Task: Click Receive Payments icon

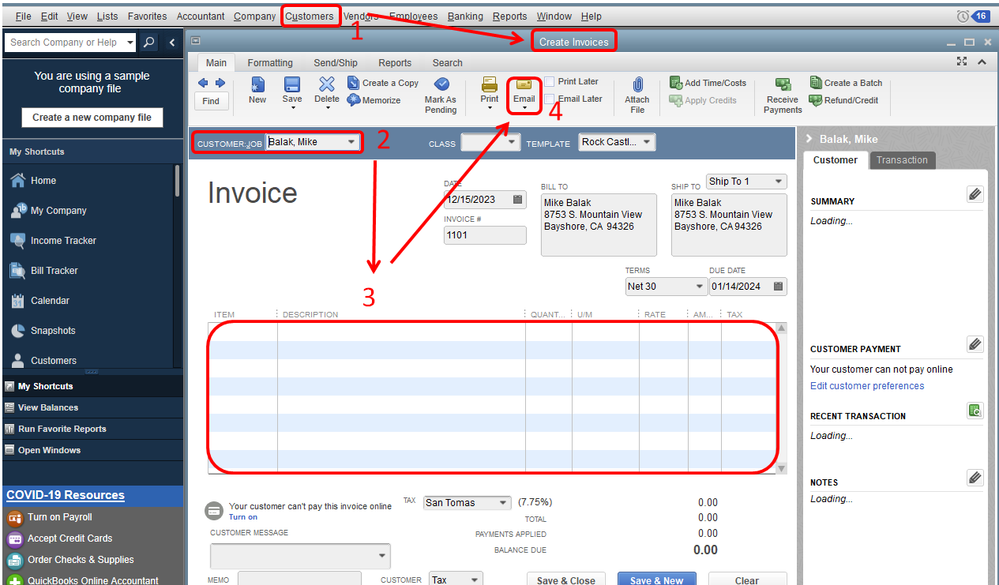Action: (782, 85)
